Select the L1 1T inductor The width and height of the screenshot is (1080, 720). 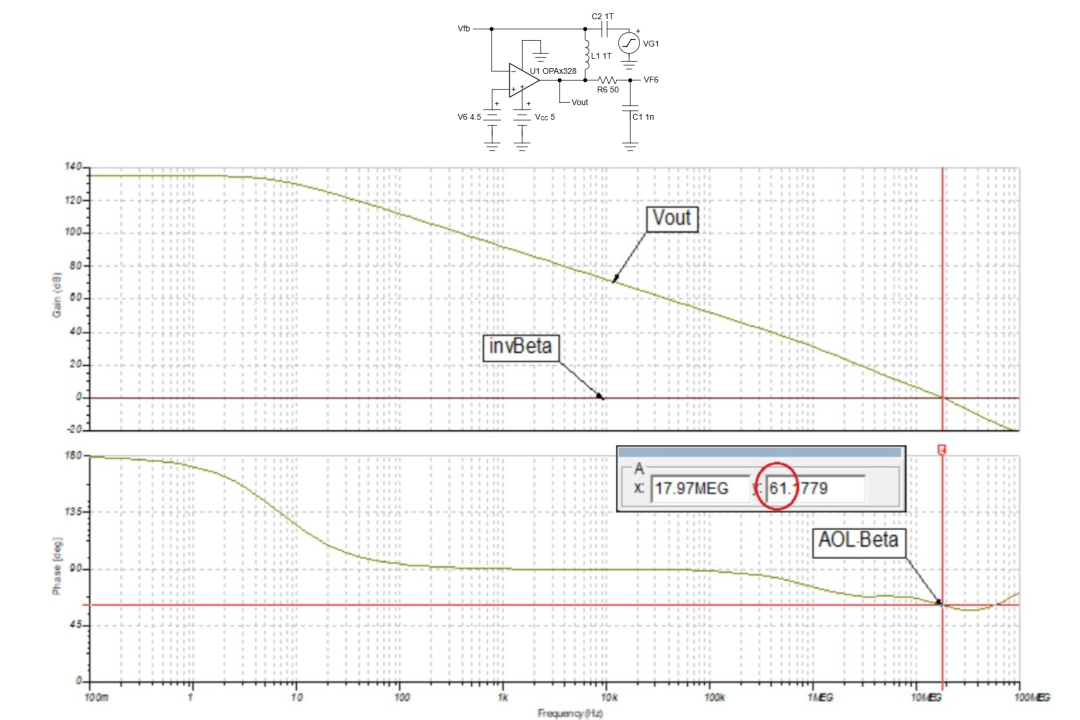pos(587,53)
